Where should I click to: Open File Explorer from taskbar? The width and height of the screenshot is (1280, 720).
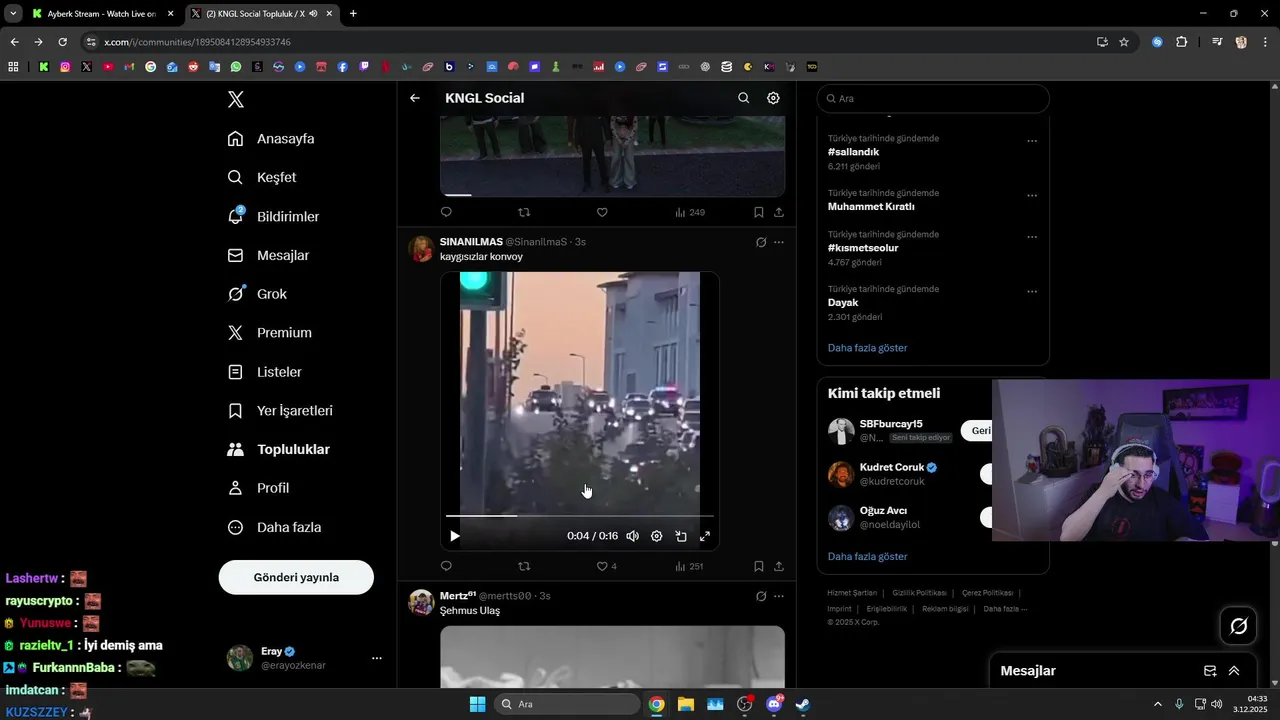pos(686,704)
